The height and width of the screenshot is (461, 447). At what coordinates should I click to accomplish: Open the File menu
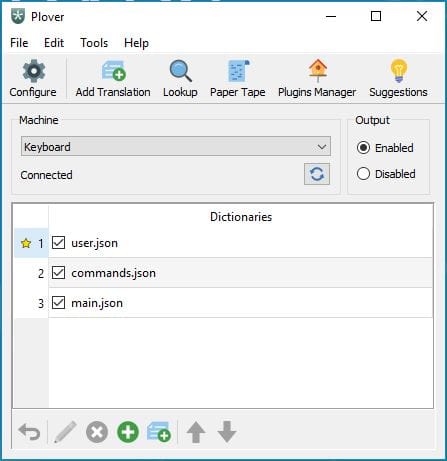(19, 43)
